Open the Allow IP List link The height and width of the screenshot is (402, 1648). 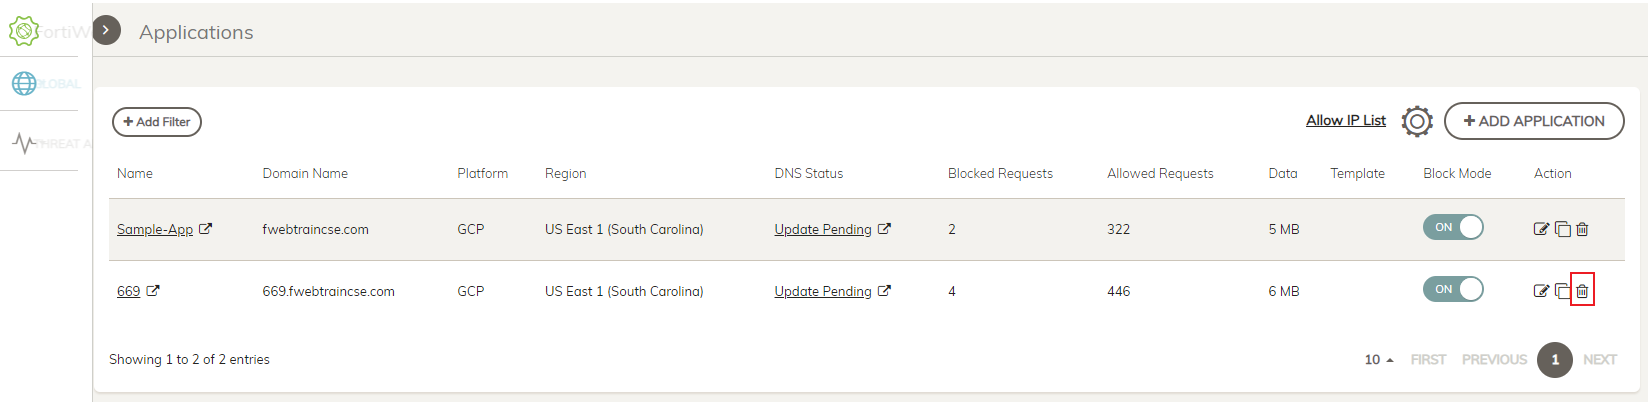1346,120
